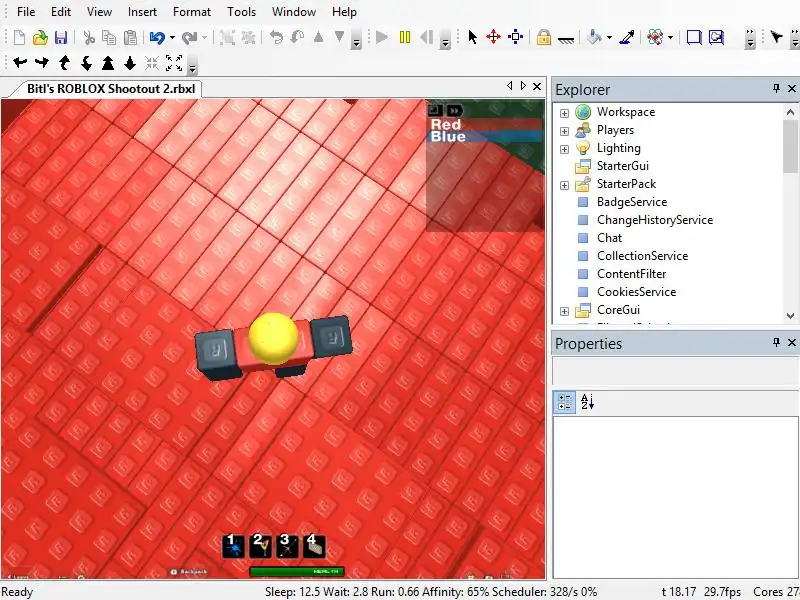This screenshot has height=600, width=800.
Task: Save the place with the floppy icon
Action: point(61,37)
